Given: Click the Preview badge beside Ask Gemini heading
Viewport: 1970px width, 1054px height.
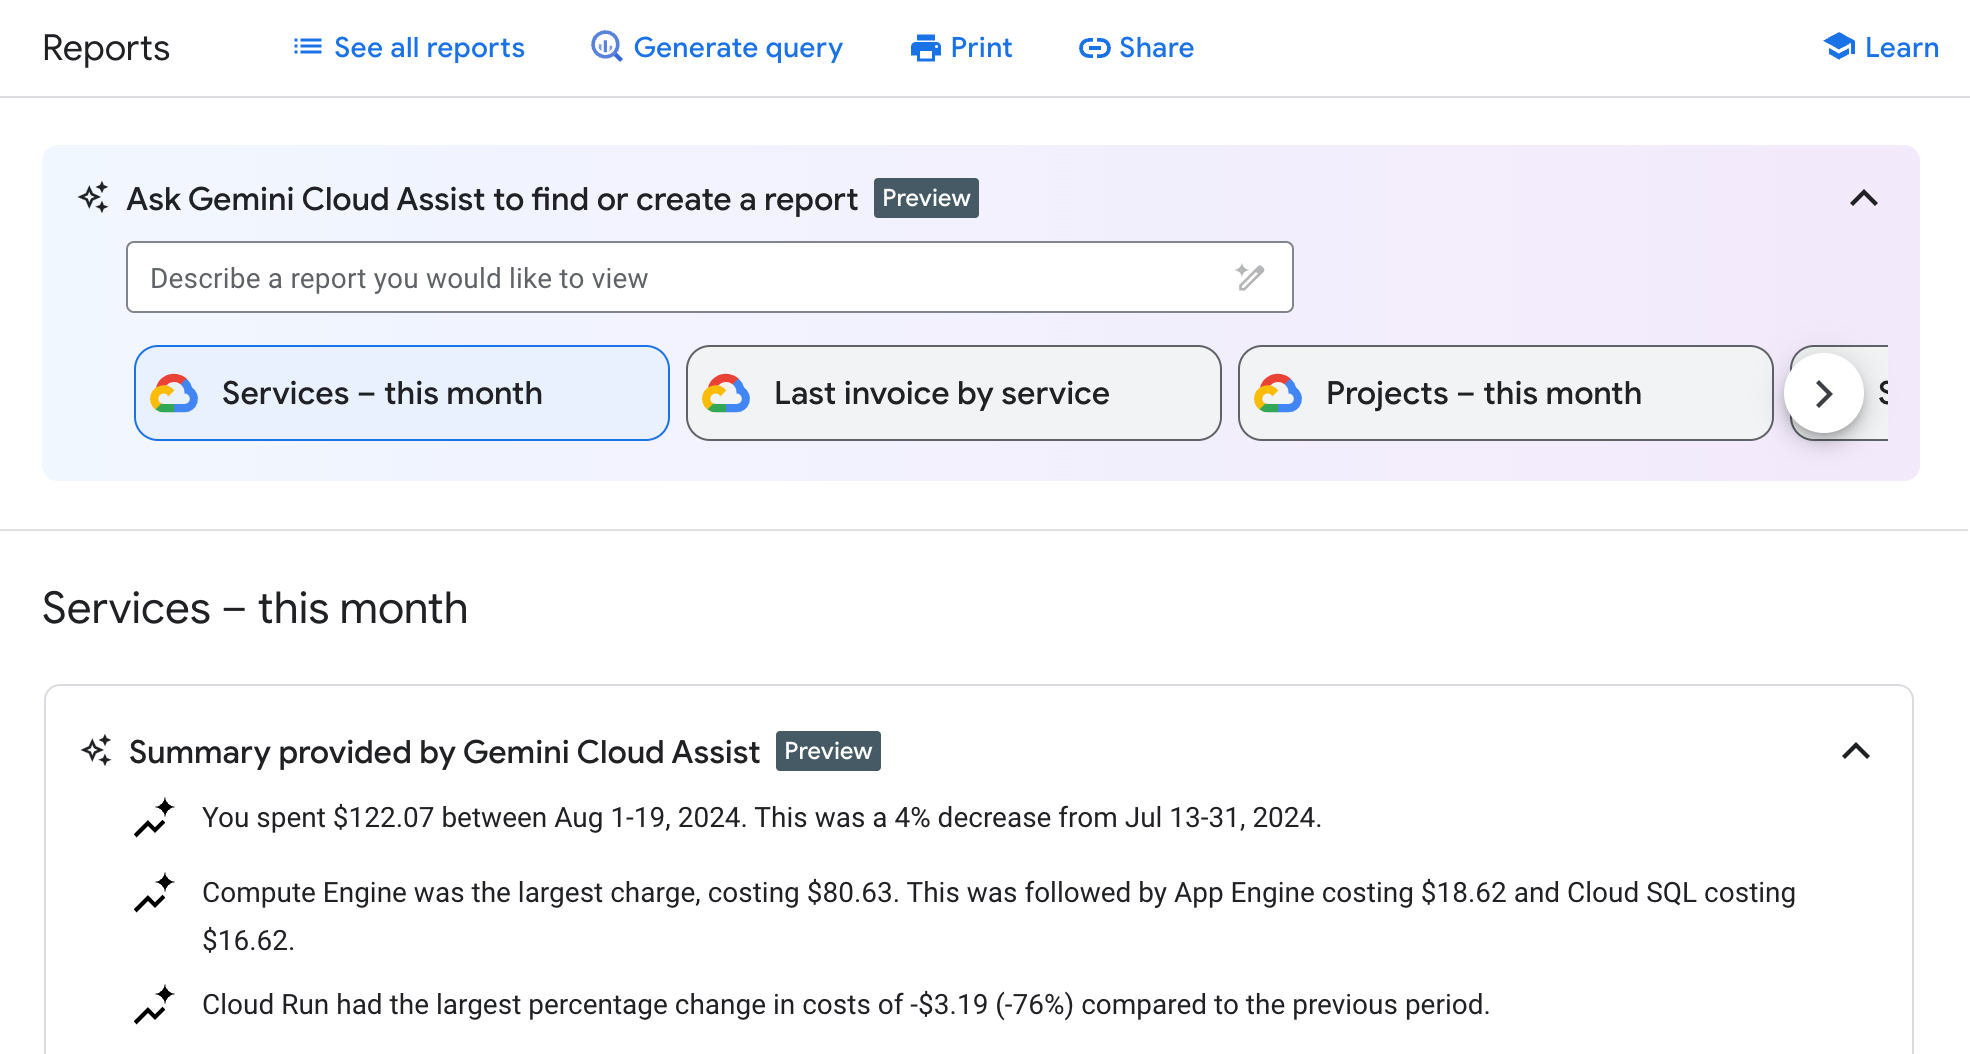Looking at the screenshot, I should [926, 198].
